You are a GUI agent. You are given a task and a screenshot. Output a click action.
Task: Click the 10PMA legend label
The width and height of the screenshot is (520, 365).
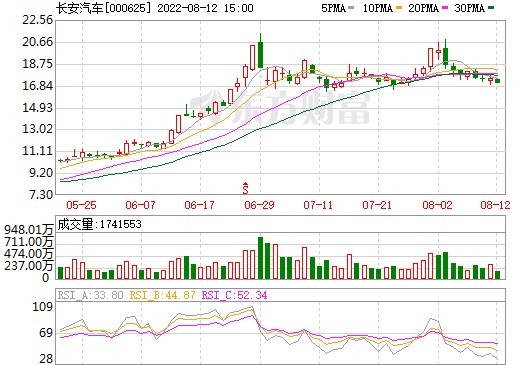click(x=378, y=8)
